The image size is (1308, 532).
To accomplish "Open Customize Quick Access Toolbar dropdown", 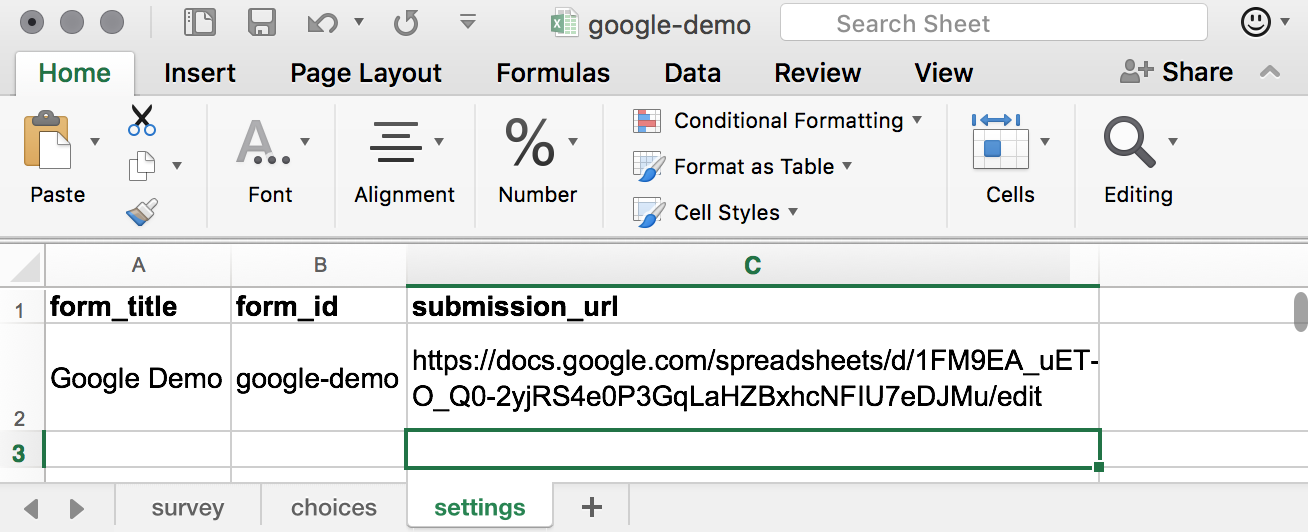I will point(467,22).
